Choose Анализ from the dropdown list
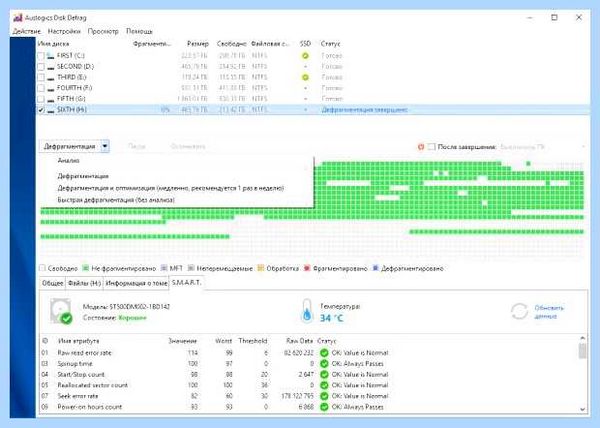 68,161
